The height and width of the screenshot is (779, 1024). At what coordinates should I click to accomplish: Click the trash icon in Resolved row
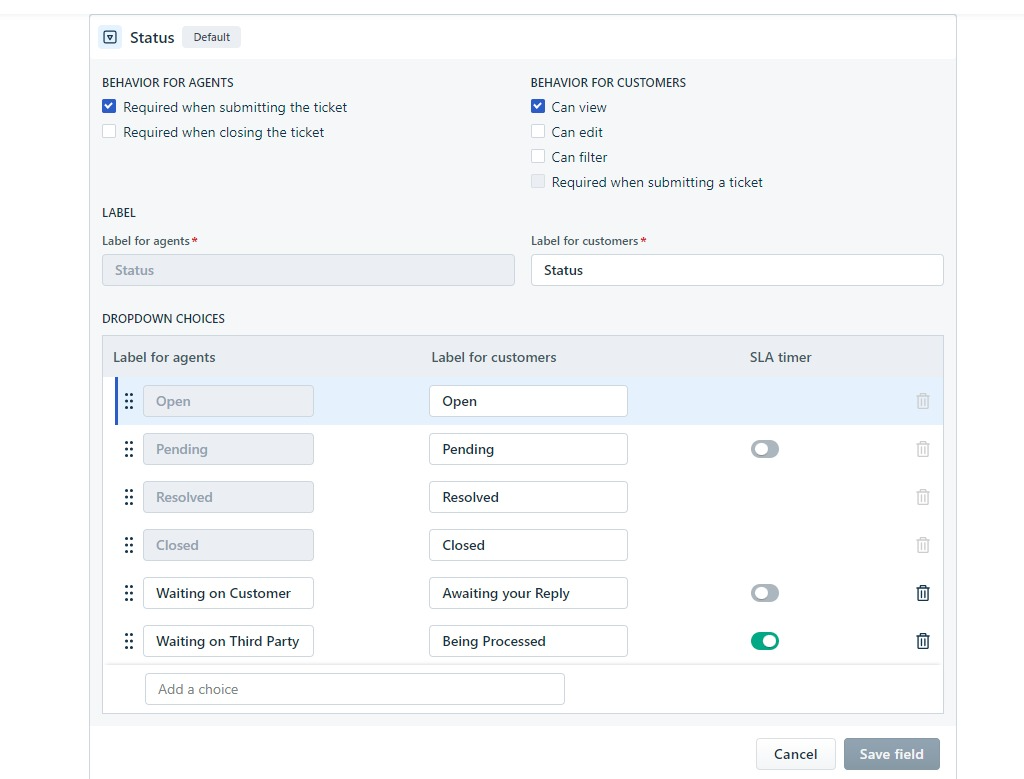click(x=923, y=497)
